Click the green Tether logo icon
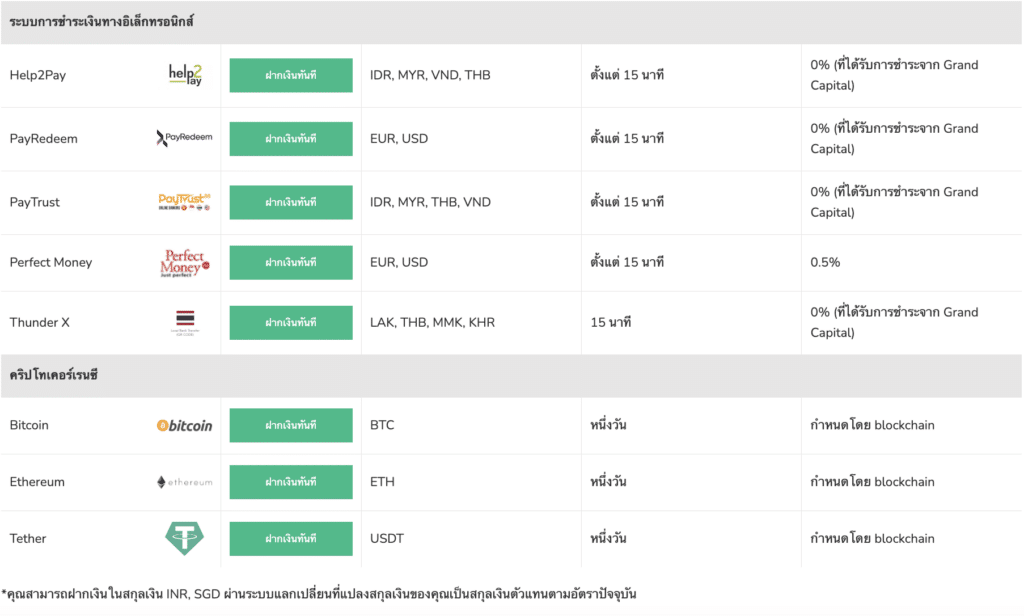The height and width of the screenshot is (616, 1024). [x=185, y=538]
